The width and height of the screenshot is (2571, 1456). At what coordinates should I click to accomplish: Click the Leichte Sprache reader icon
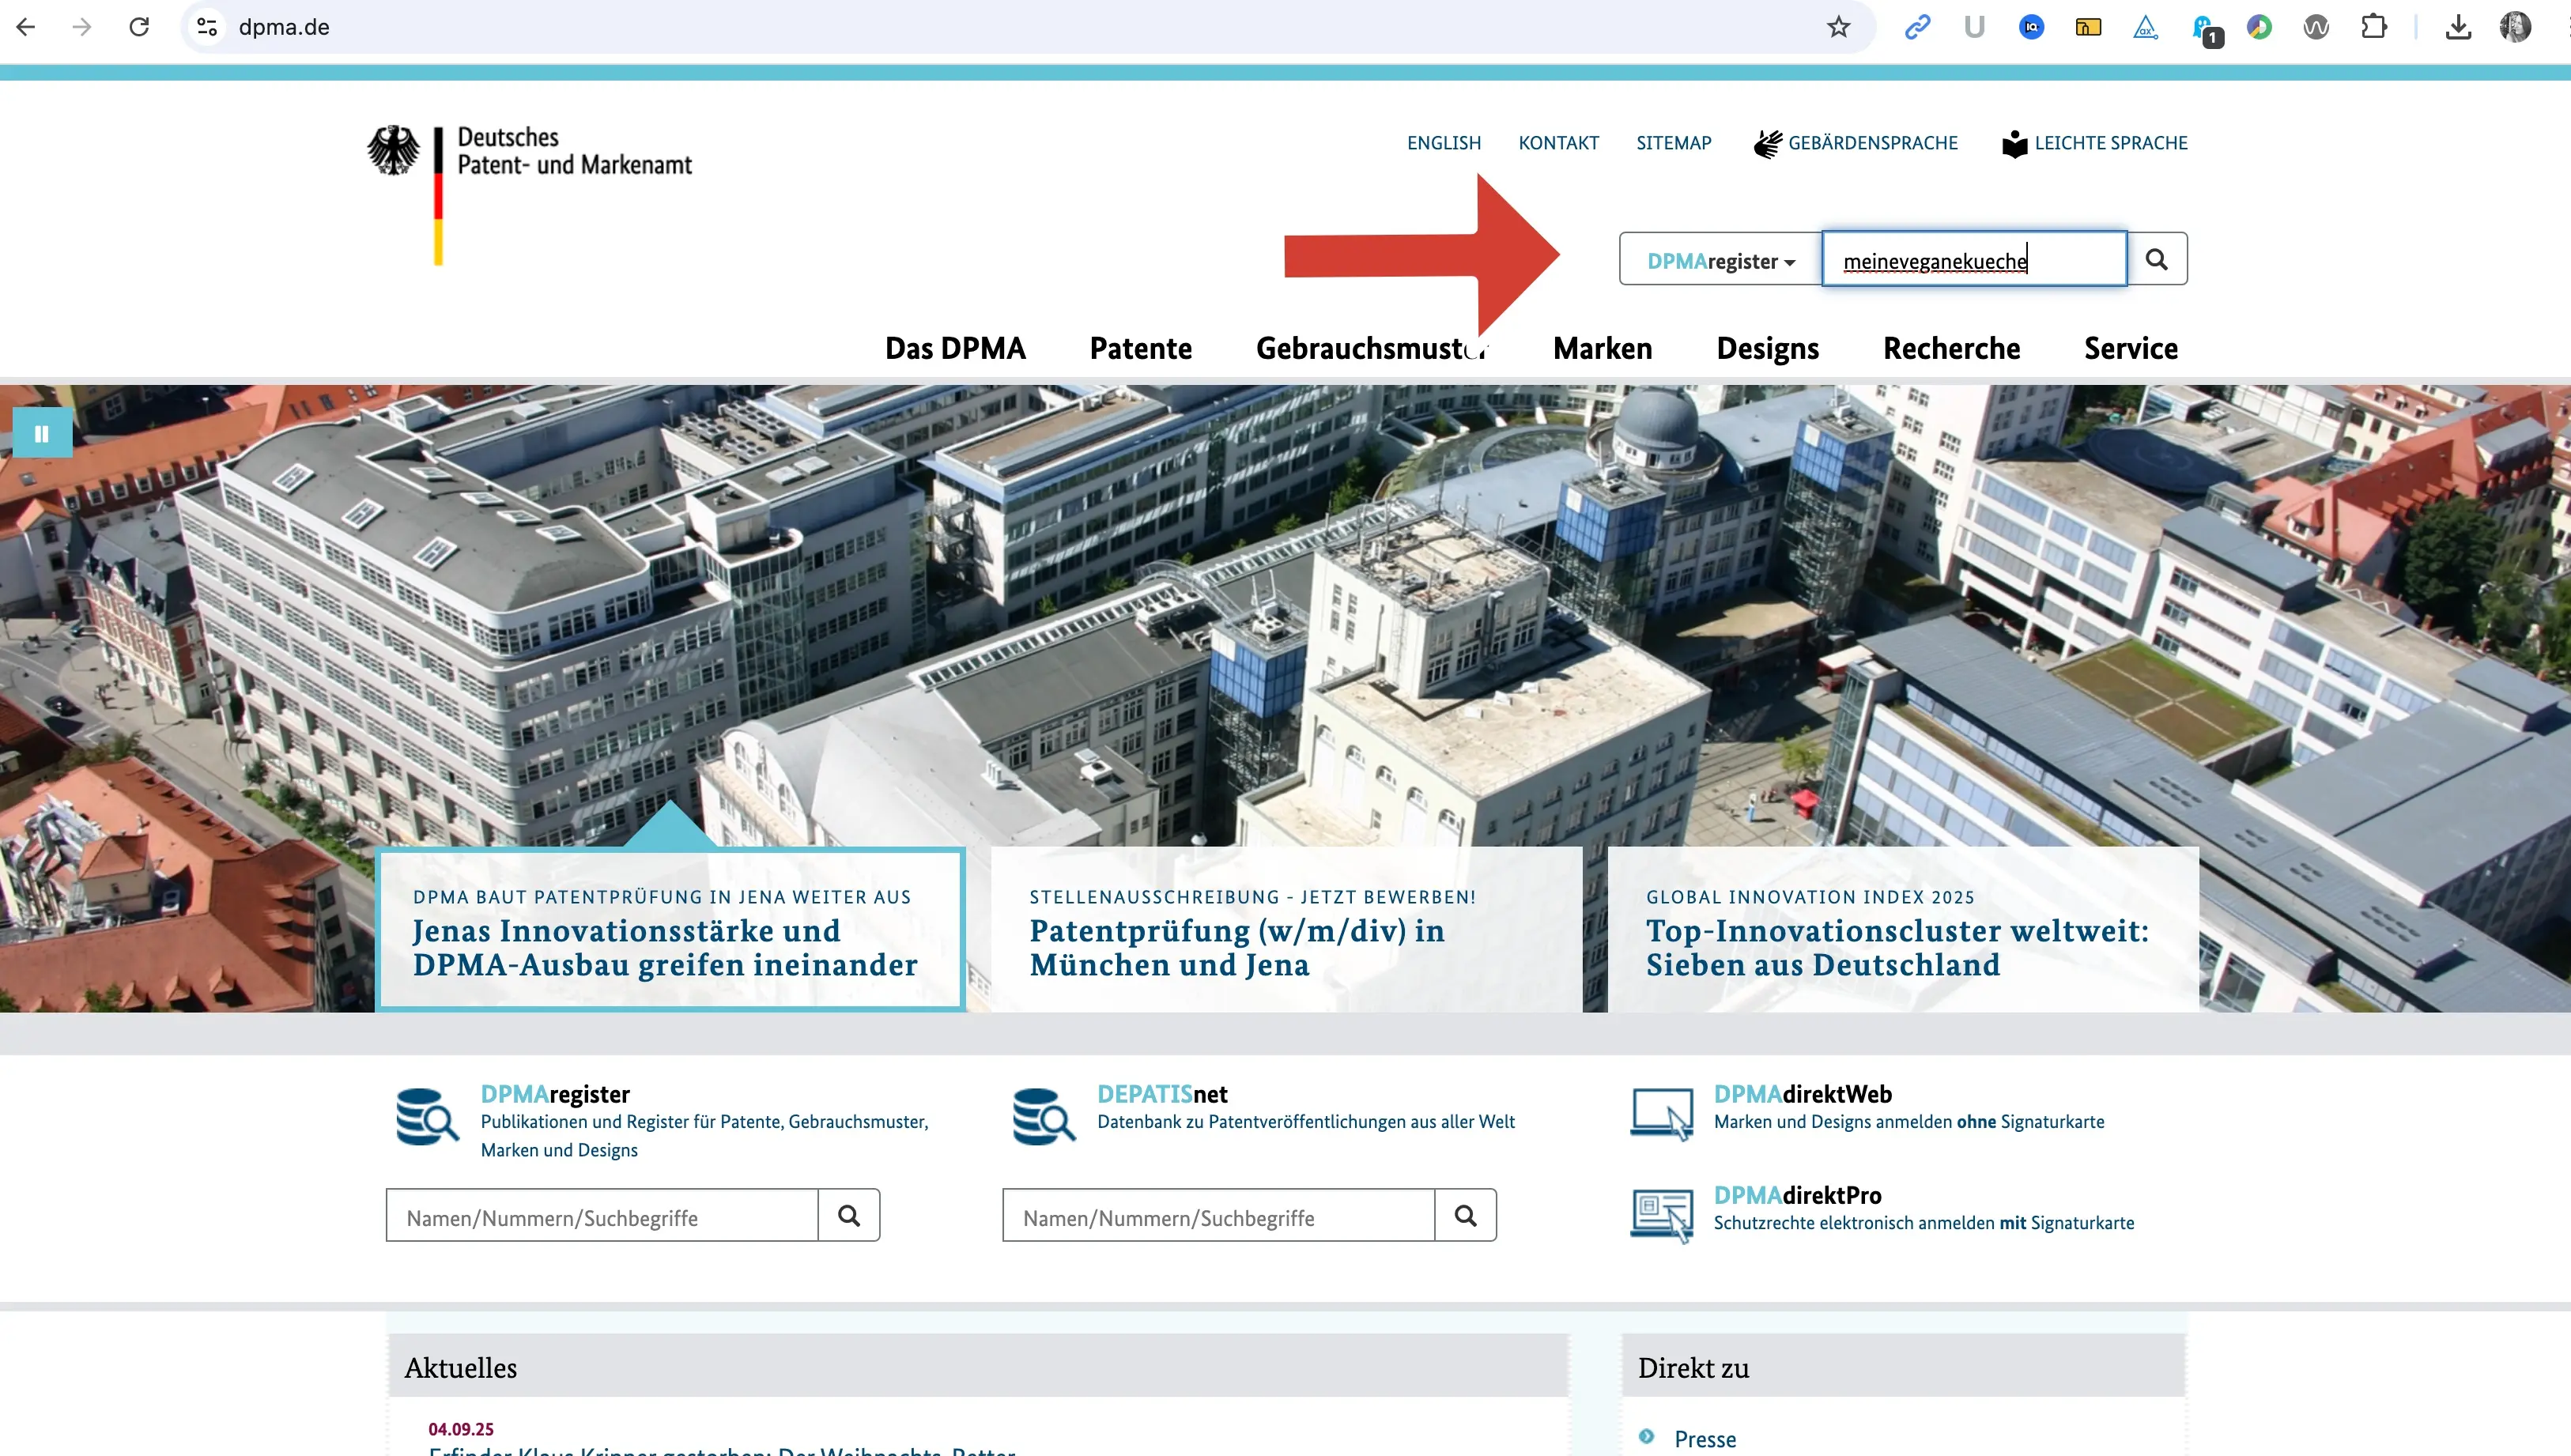point(2014,143)
